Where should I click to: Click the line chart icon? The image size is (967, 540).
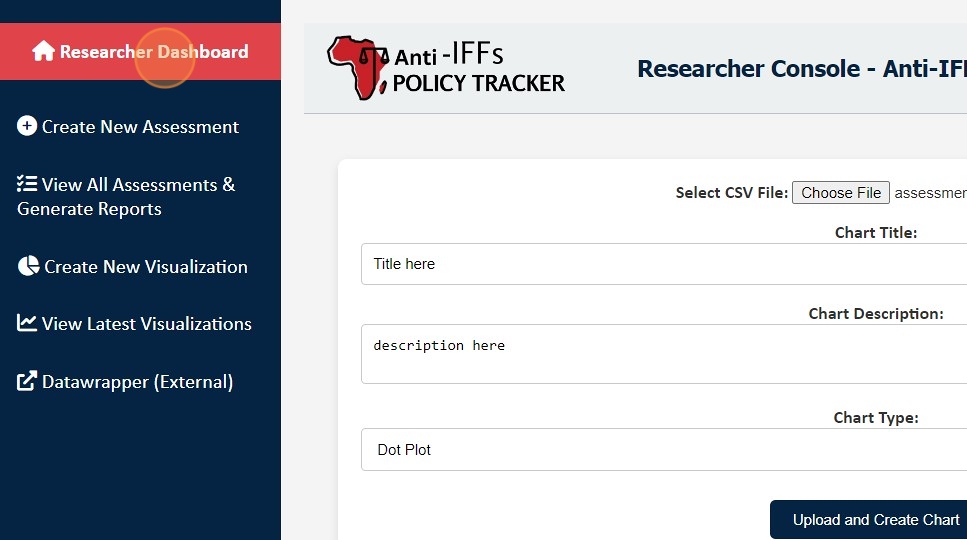27,324
